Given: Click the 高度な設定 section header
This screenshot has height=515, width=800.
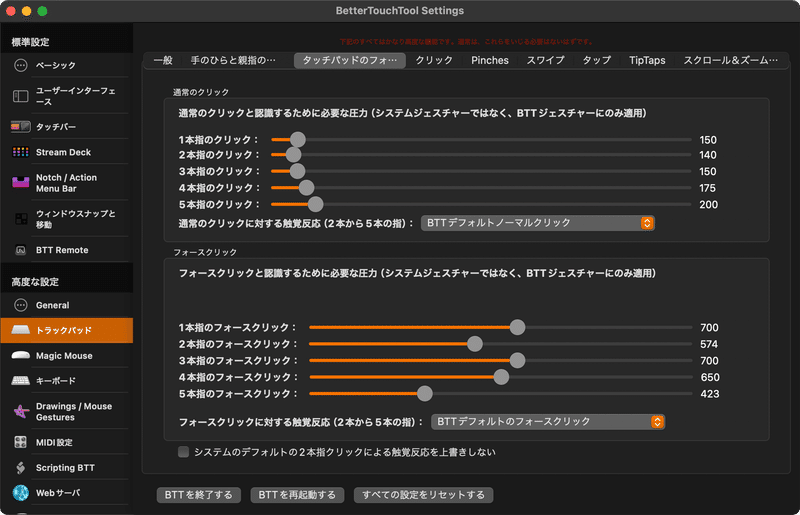Looking at the screenshot, I should coord(35,282).
